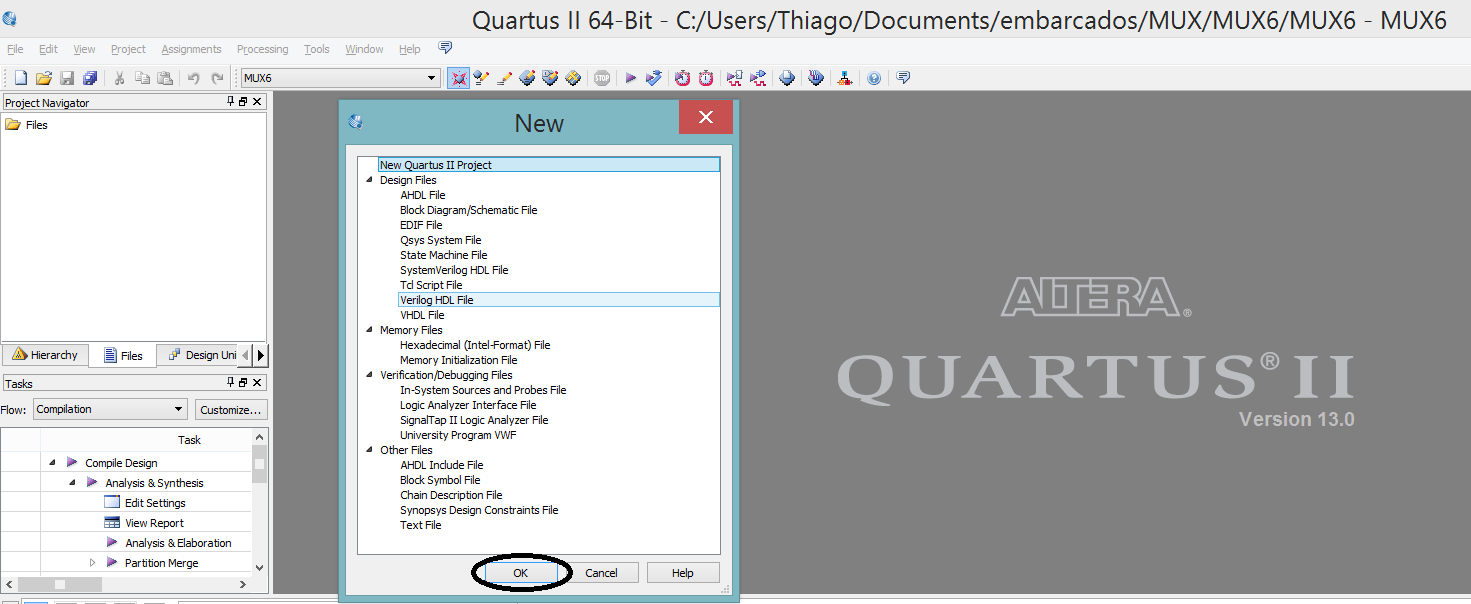
Task: Select VHDL File
Action: tap(422, 315)
